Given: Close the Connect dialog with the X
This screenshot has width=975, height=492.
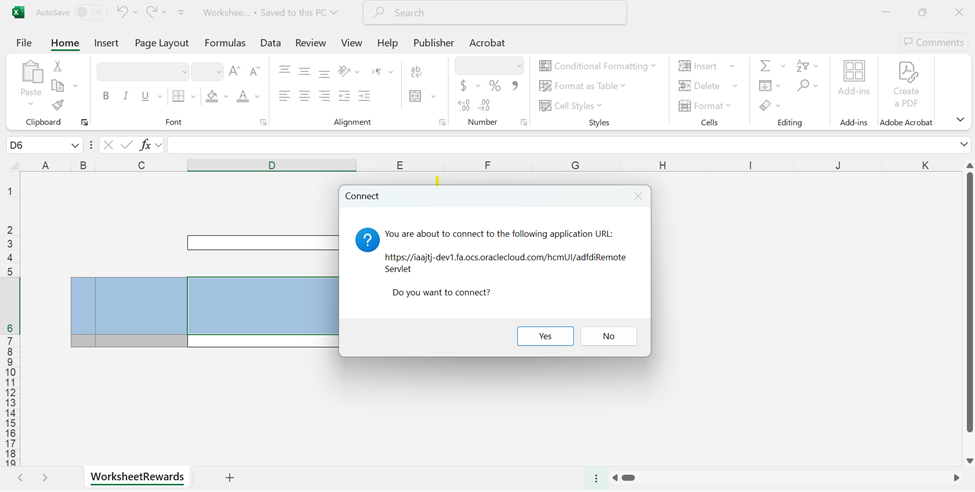Looking at the screenshot, I should [x=638, y=196].
